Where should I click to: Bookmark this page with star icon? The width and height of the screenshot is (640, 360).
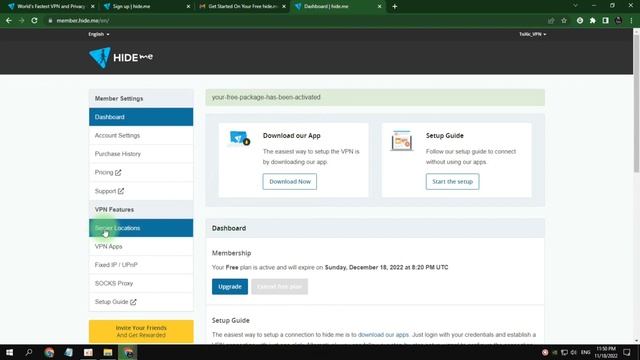pos(564,20)
